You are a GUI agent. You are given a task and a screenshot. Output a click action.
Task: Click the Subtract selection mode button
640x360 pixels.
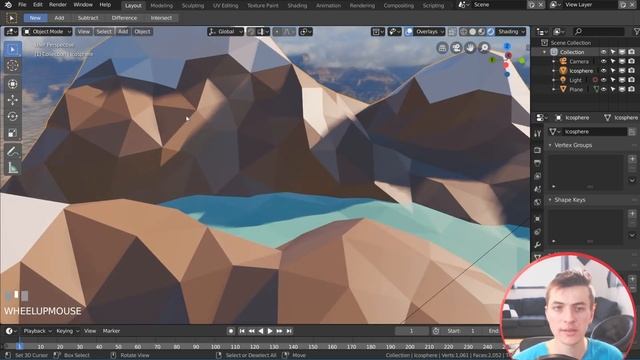[x=88, y=18]
